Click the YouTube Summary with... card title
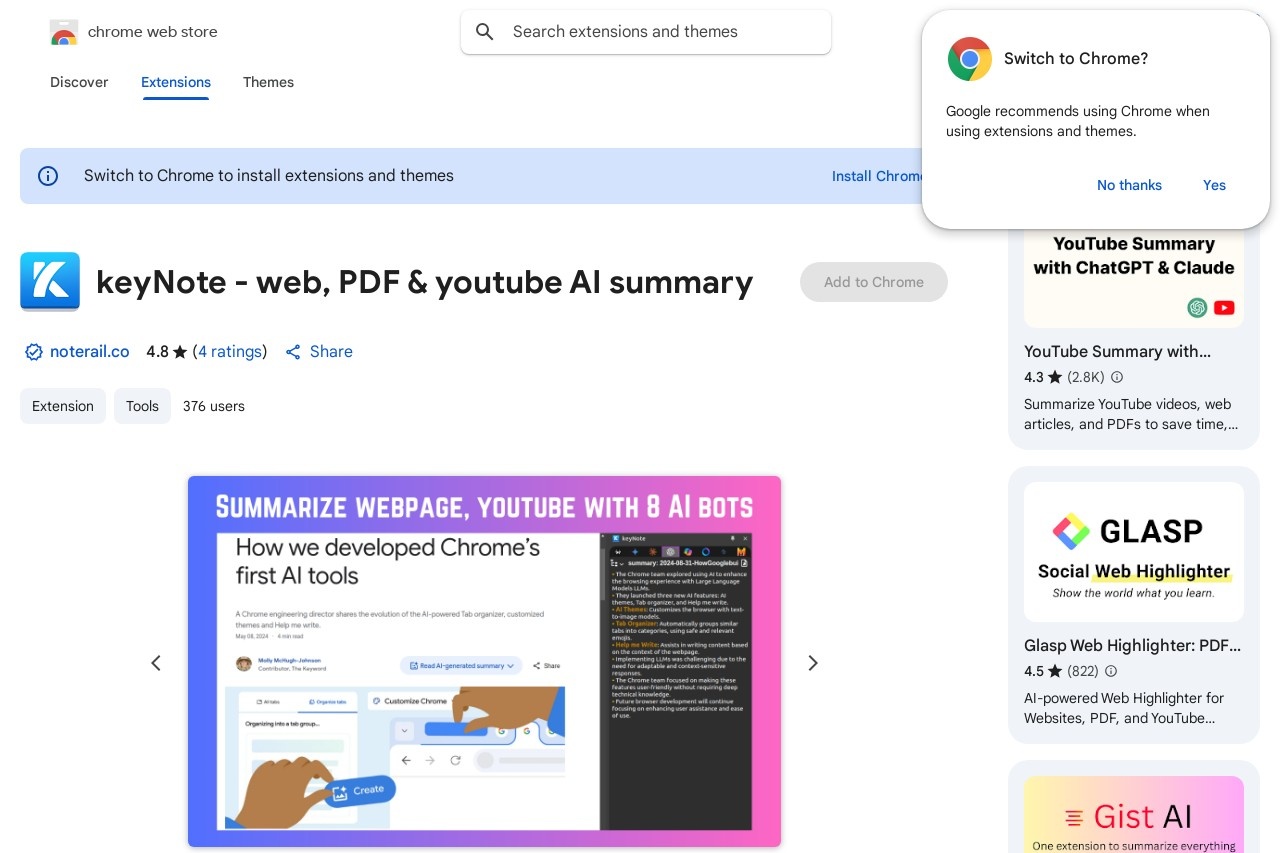1280x853 pixels. tap(1117, 352)
